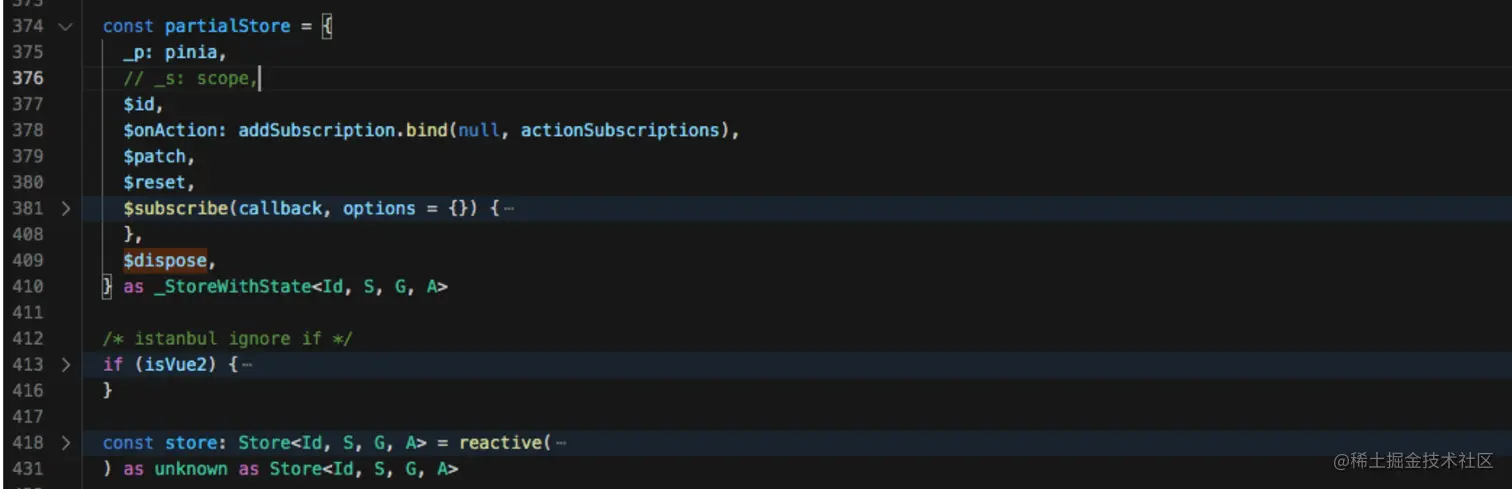
Task: Click the $dispose property name
Action: (x=165, y=261)
